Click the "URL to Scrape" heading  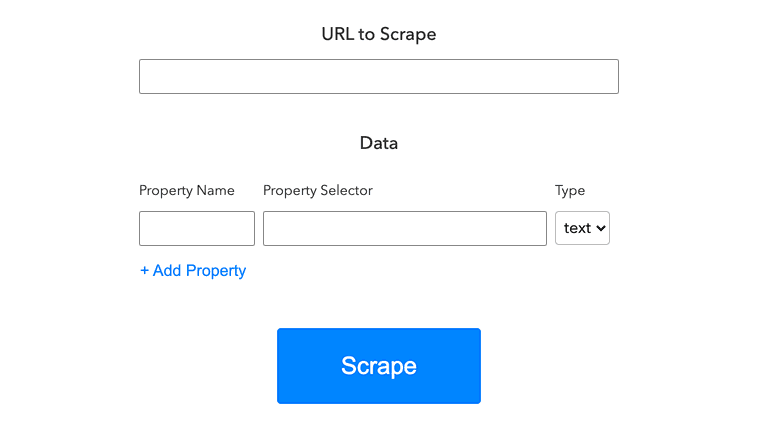pos(378,34)
